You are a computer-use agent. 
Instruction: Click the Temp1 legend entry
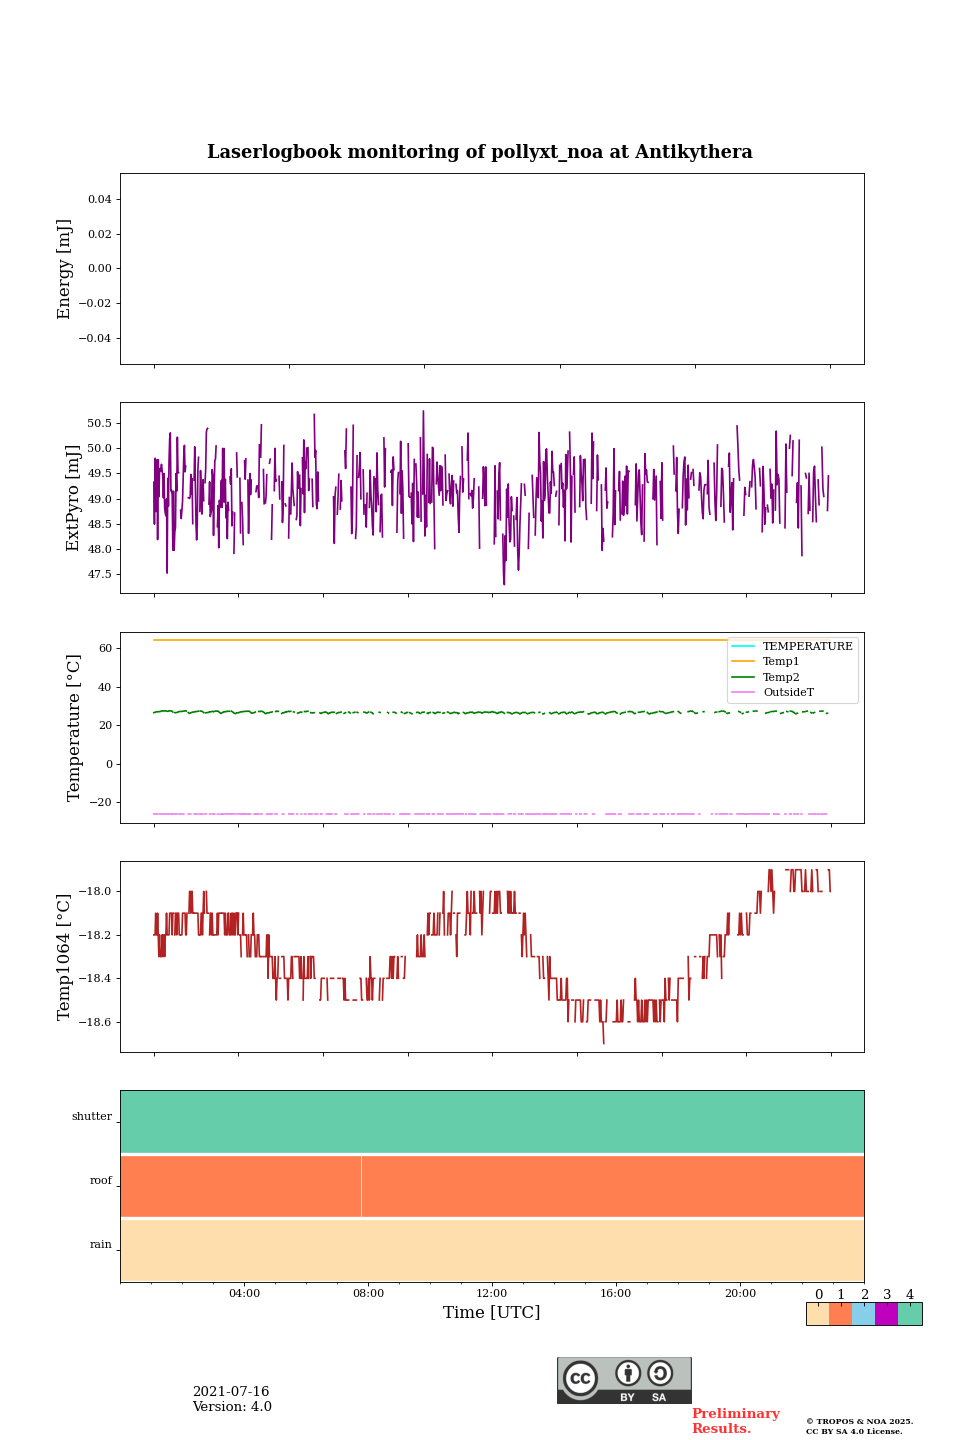click(x=766, y=662)
